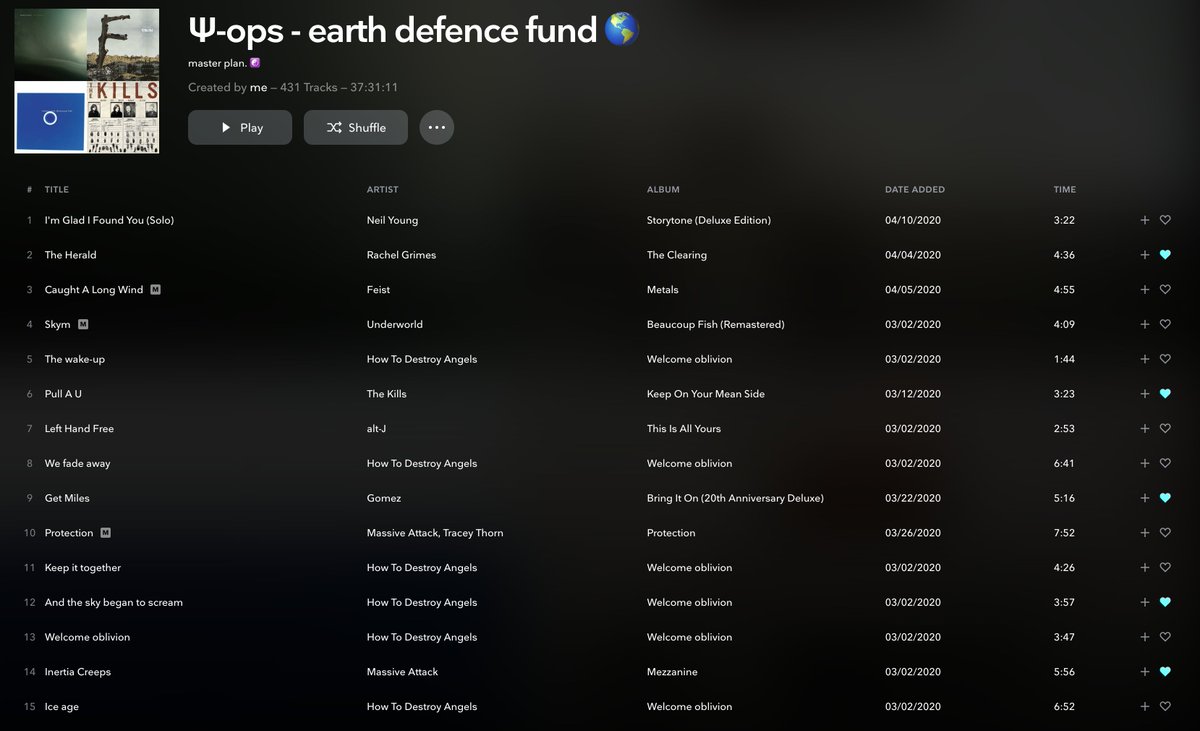Viewport: 1200px width, 731px height.
Task: Favorite Left Hand Free with heart
Action: tap(1165, 429)
